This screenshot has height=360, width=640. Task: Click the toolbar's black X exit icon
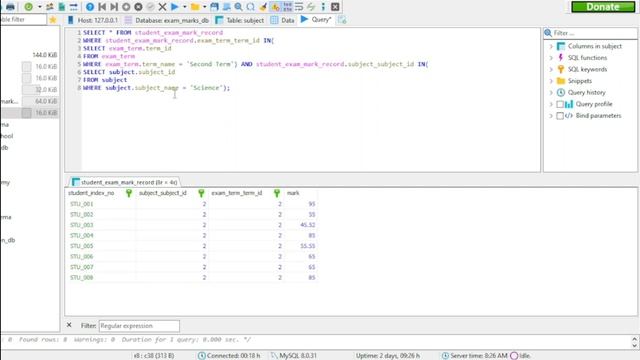tap(335, 7)
